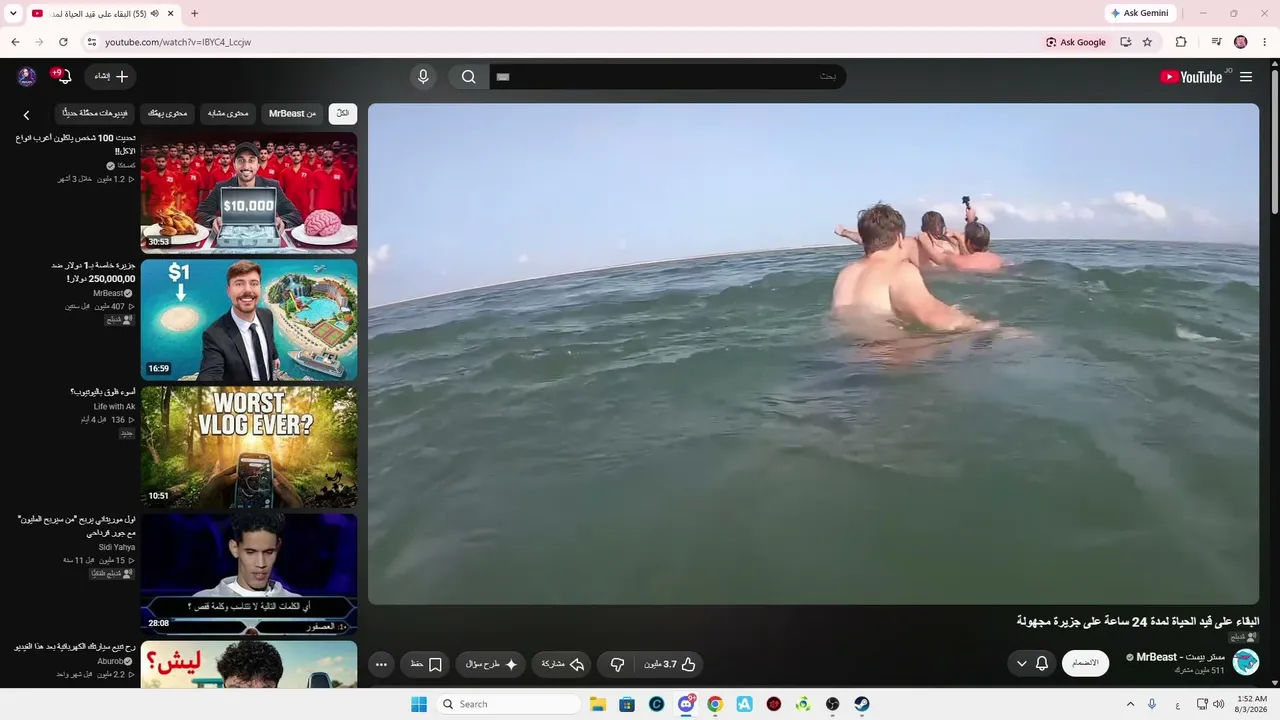This screenshot has width=1280, height=720.
Task: Open Chrome three-dot menu
Action: [1265, 42]
